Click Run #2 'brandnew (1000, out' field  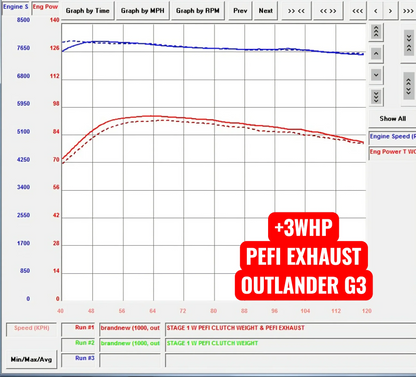(130, 344)
